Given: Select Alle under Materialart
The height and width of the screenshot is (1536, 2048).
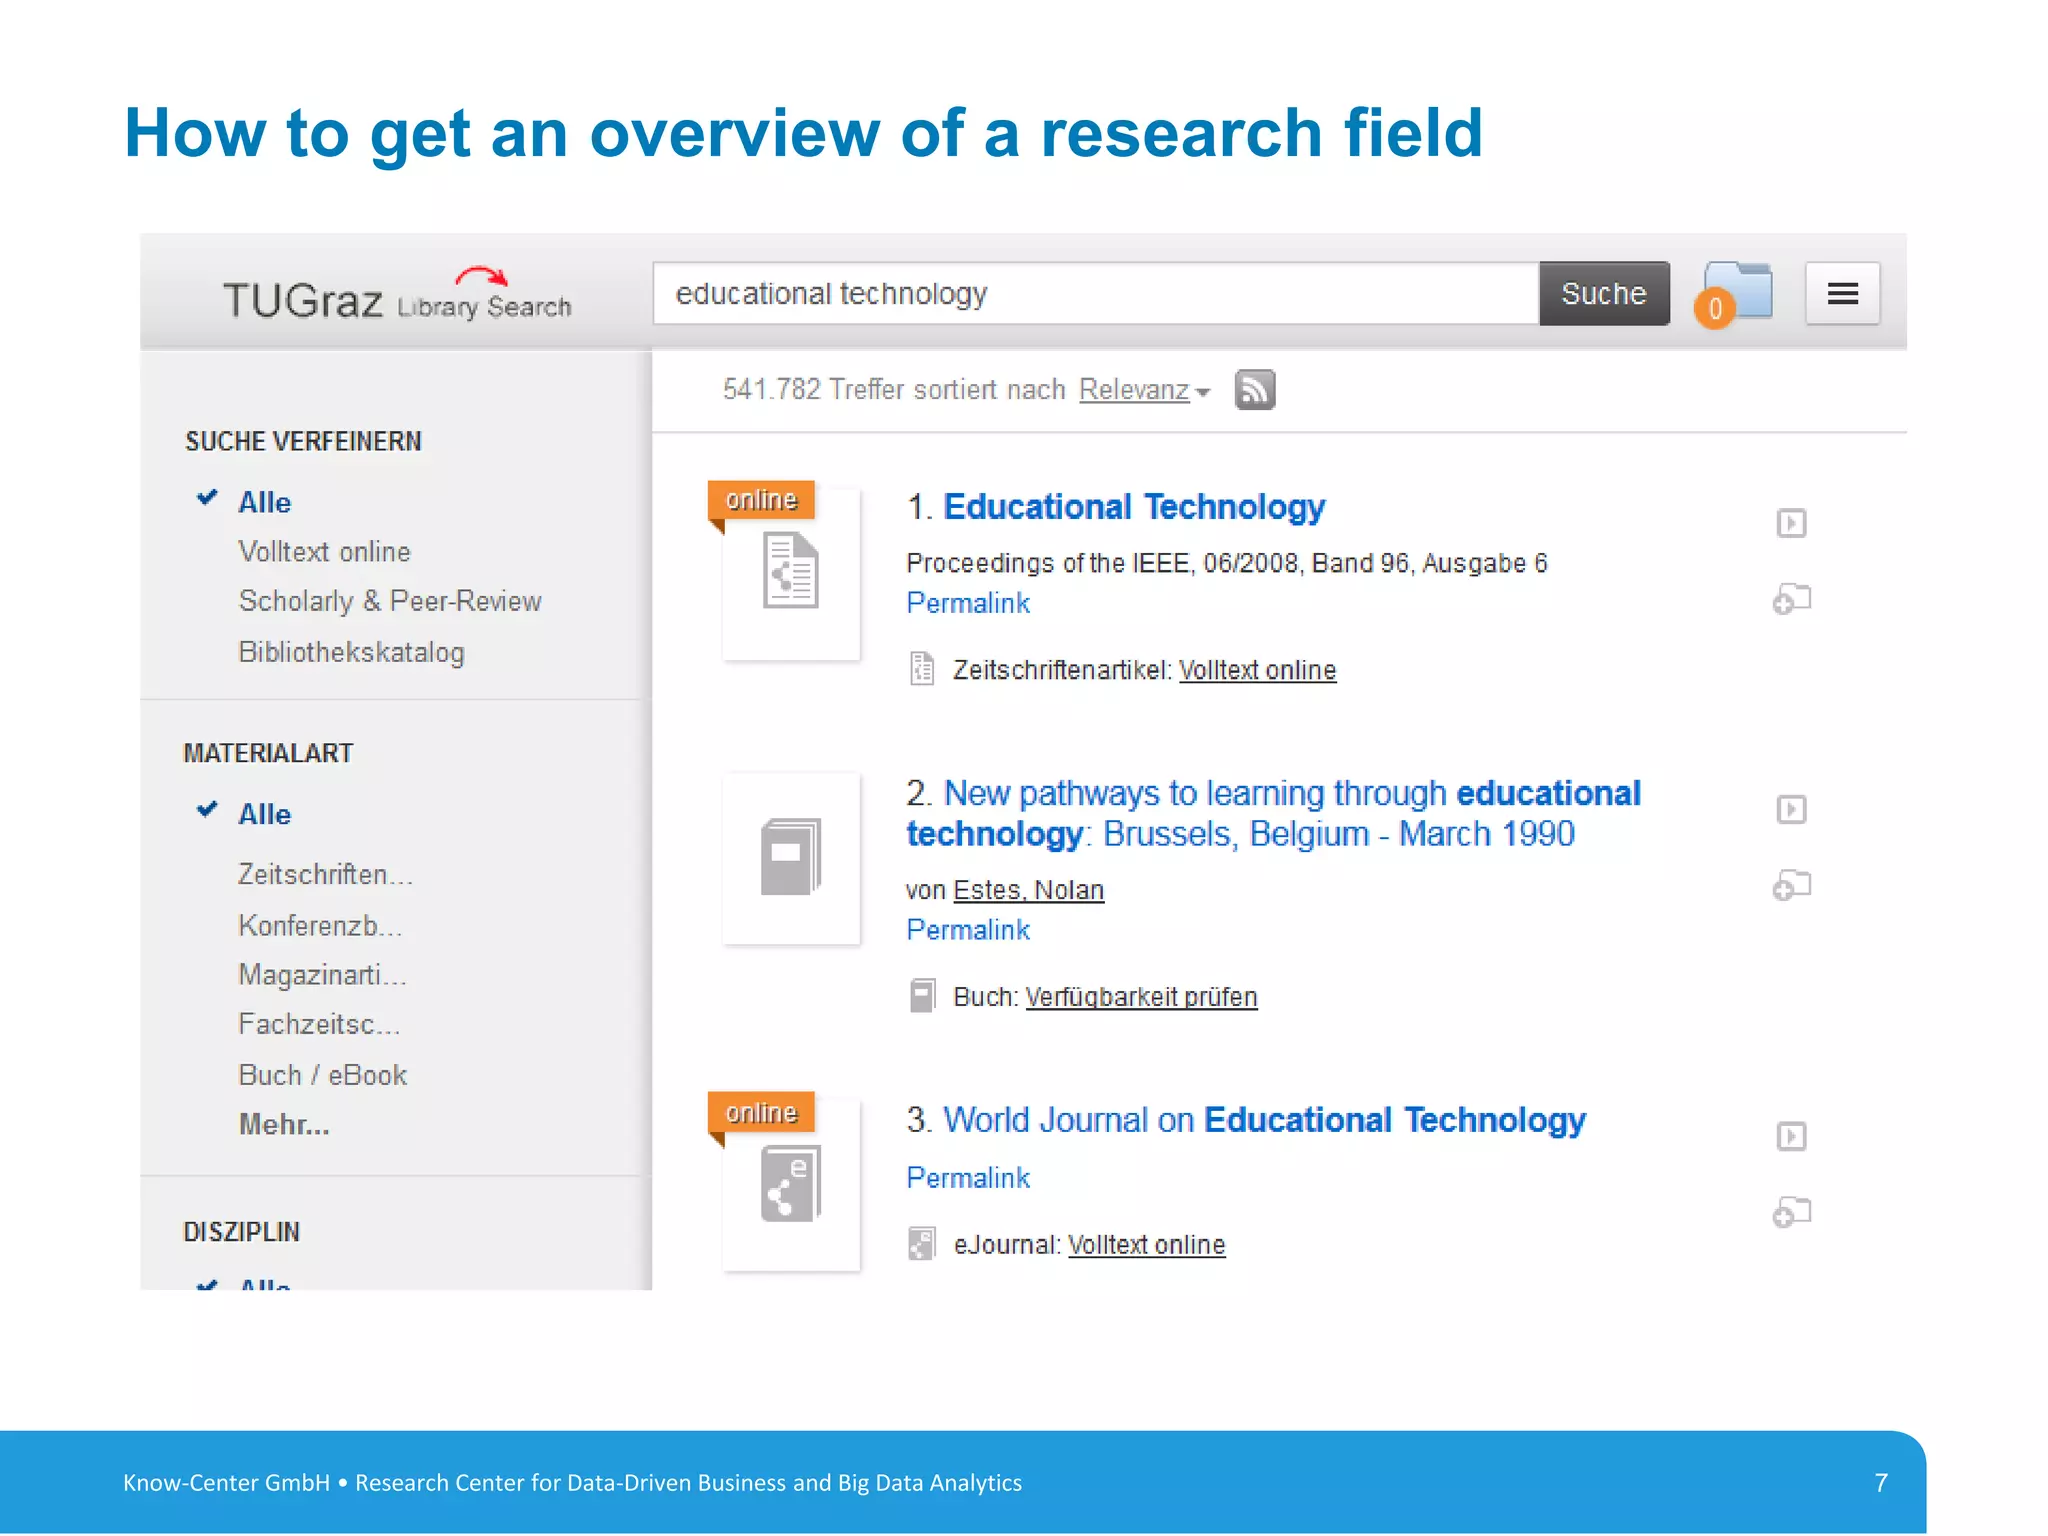Looking at the screenshot, I should [264, 814].
